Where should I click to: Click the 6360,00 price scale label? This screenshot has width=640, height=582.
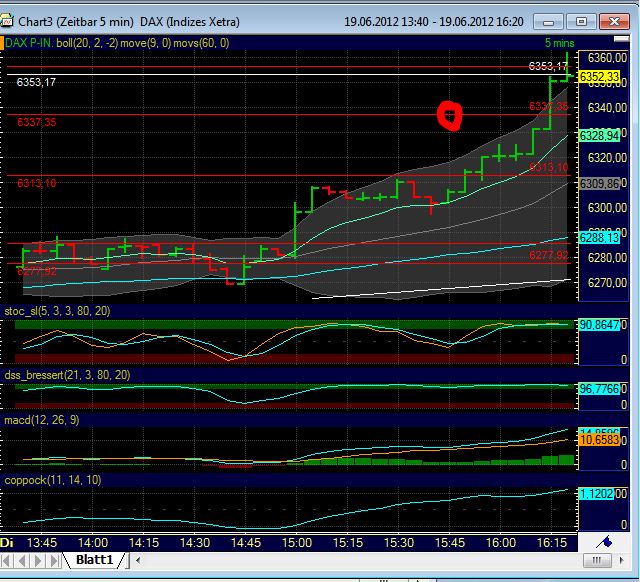pos(607,58)
